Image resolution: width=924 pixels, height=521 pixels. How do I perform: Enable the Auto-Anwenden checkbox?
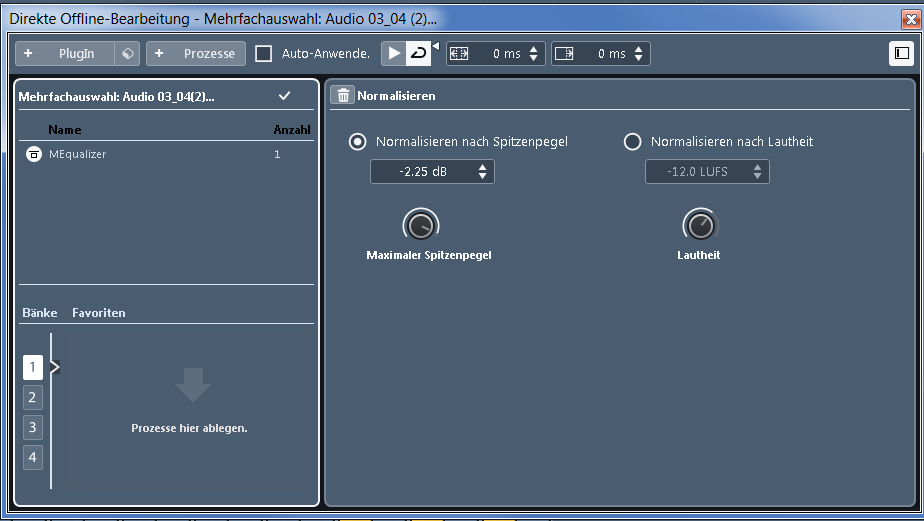(x=264, y=54)
